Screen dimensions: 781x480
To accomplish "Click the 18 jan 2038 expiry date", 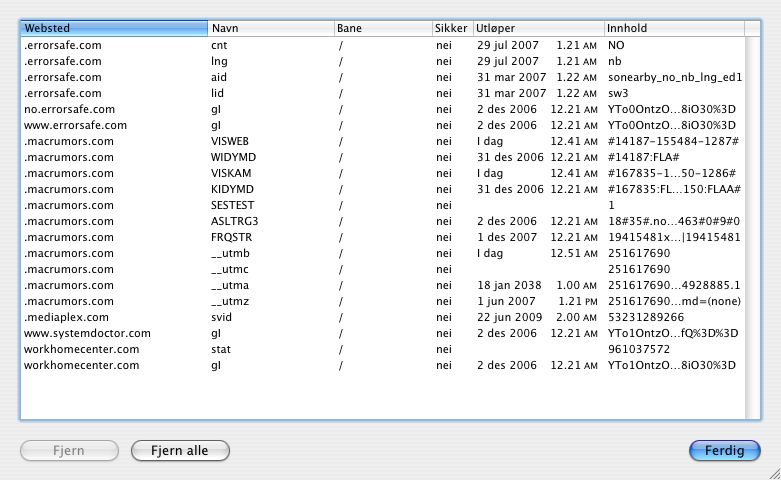I will coord(509,285).
